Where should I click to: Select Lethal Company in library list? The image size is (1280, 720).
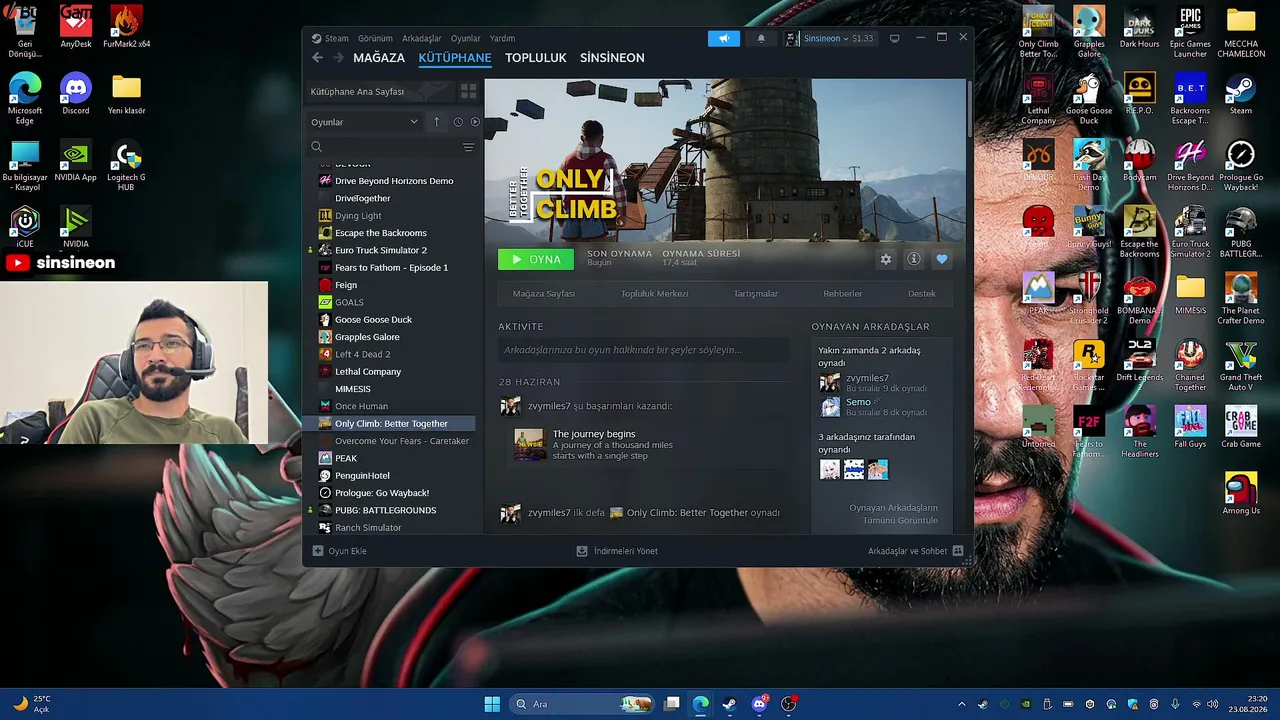(x=368, y=372)
